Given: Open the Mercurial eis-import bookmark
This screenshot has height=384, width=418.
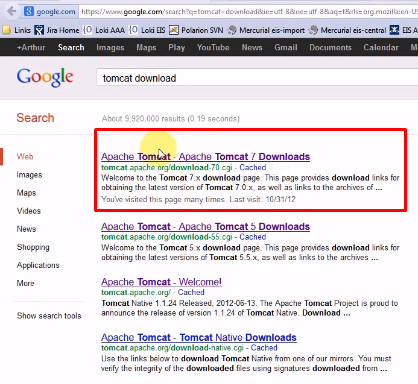Looking at the screenshot, I should click(x=266, y=30).
